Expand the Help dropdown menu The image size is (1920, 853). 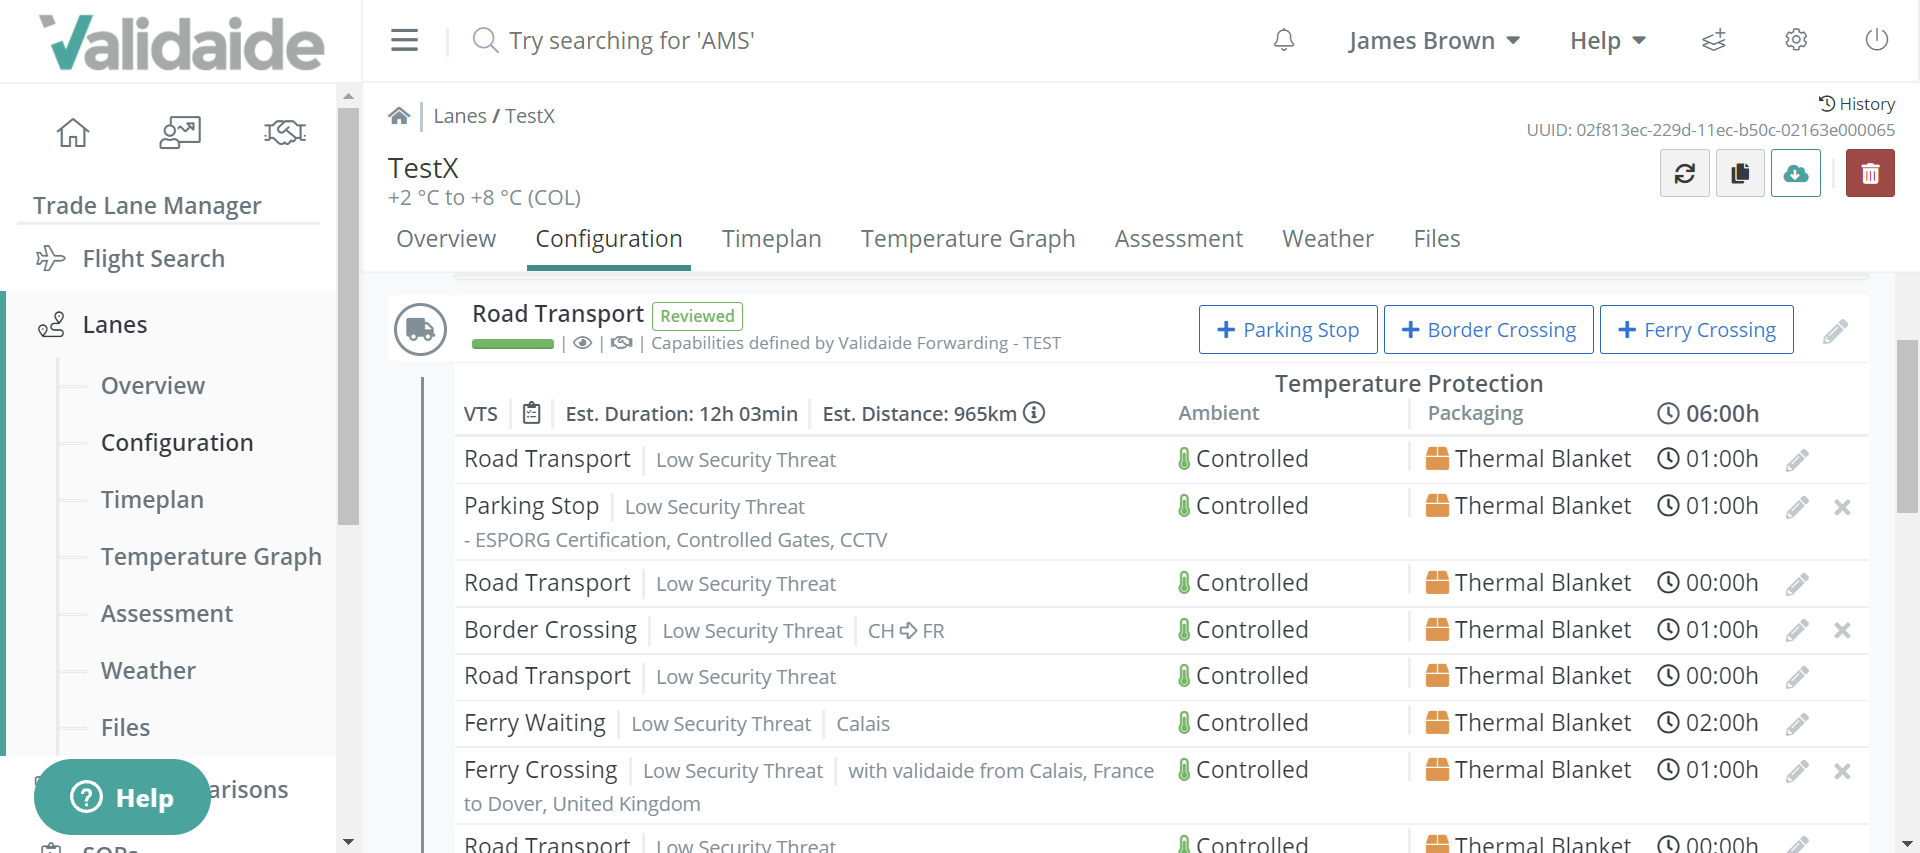pos(1606,40)
